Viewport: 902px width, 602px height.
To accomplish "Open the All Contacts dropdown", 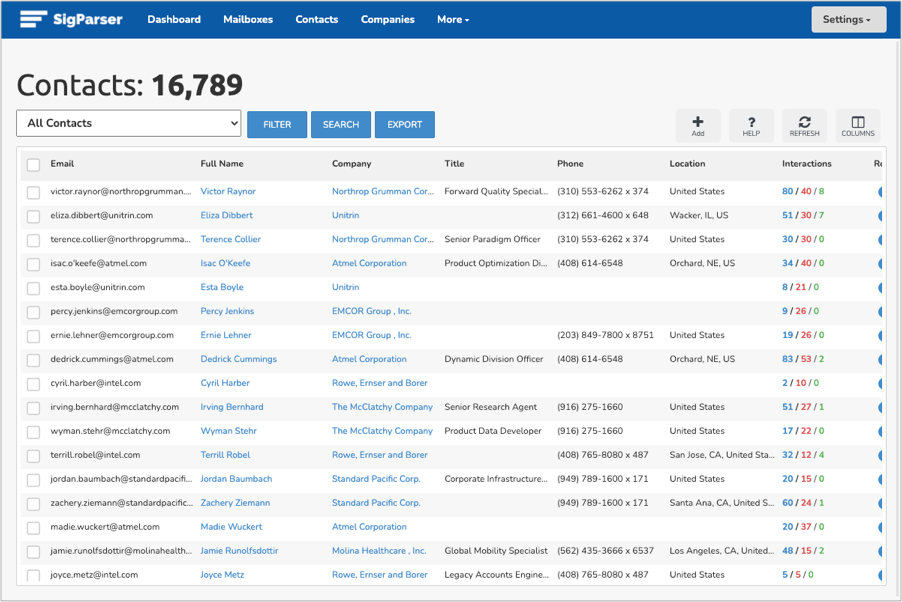I will pos(128,123).
